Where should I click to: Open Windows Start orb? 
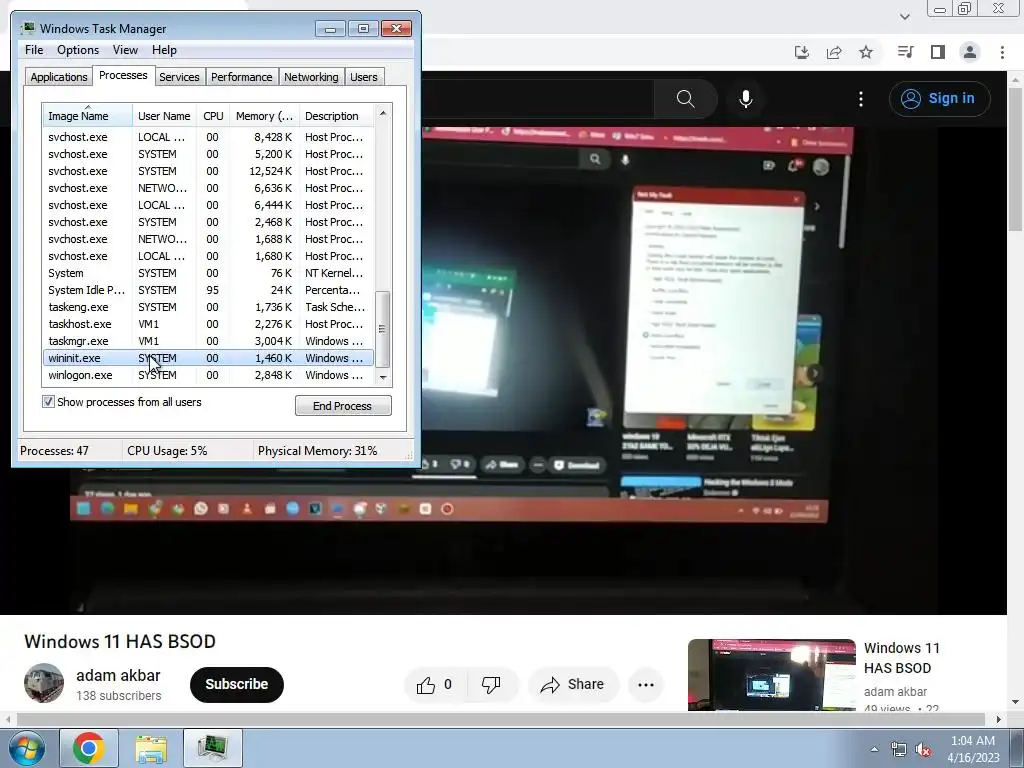26,748
